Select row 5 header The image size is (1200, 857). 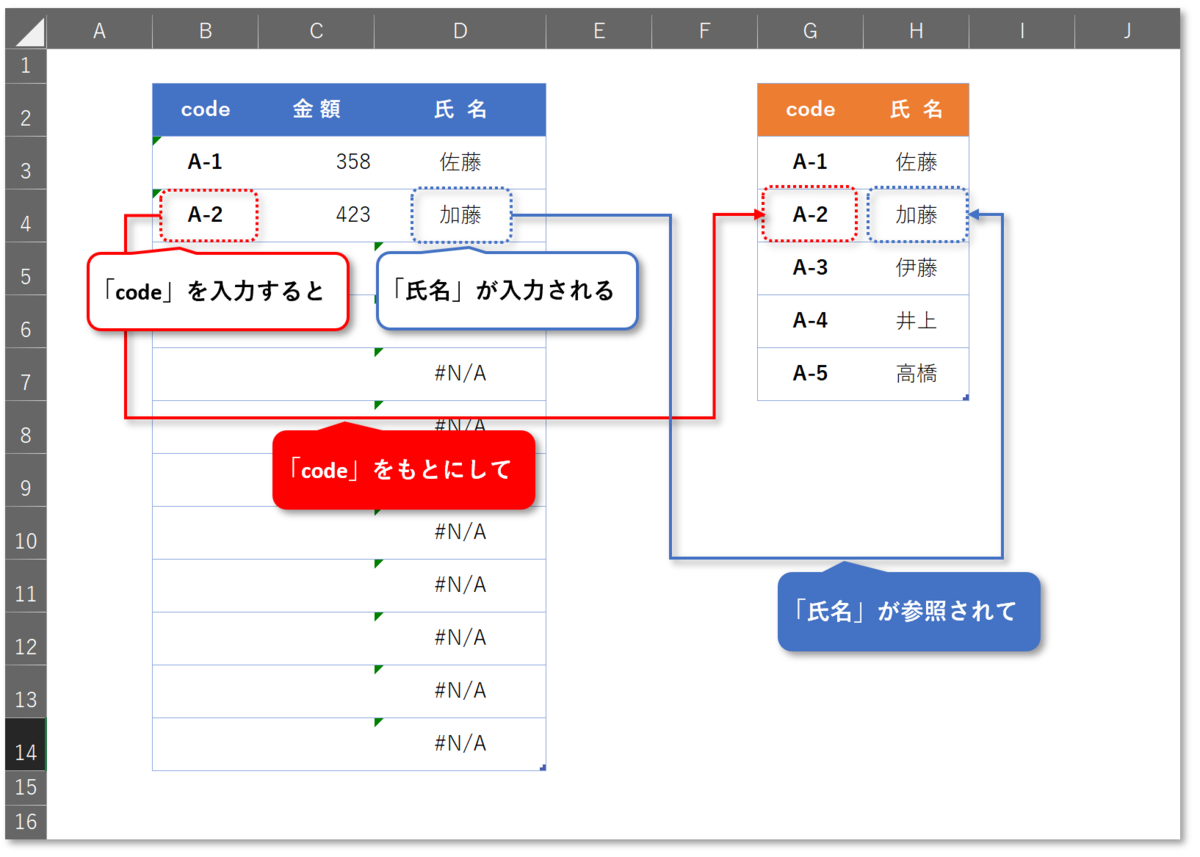[x=26, y=269]
